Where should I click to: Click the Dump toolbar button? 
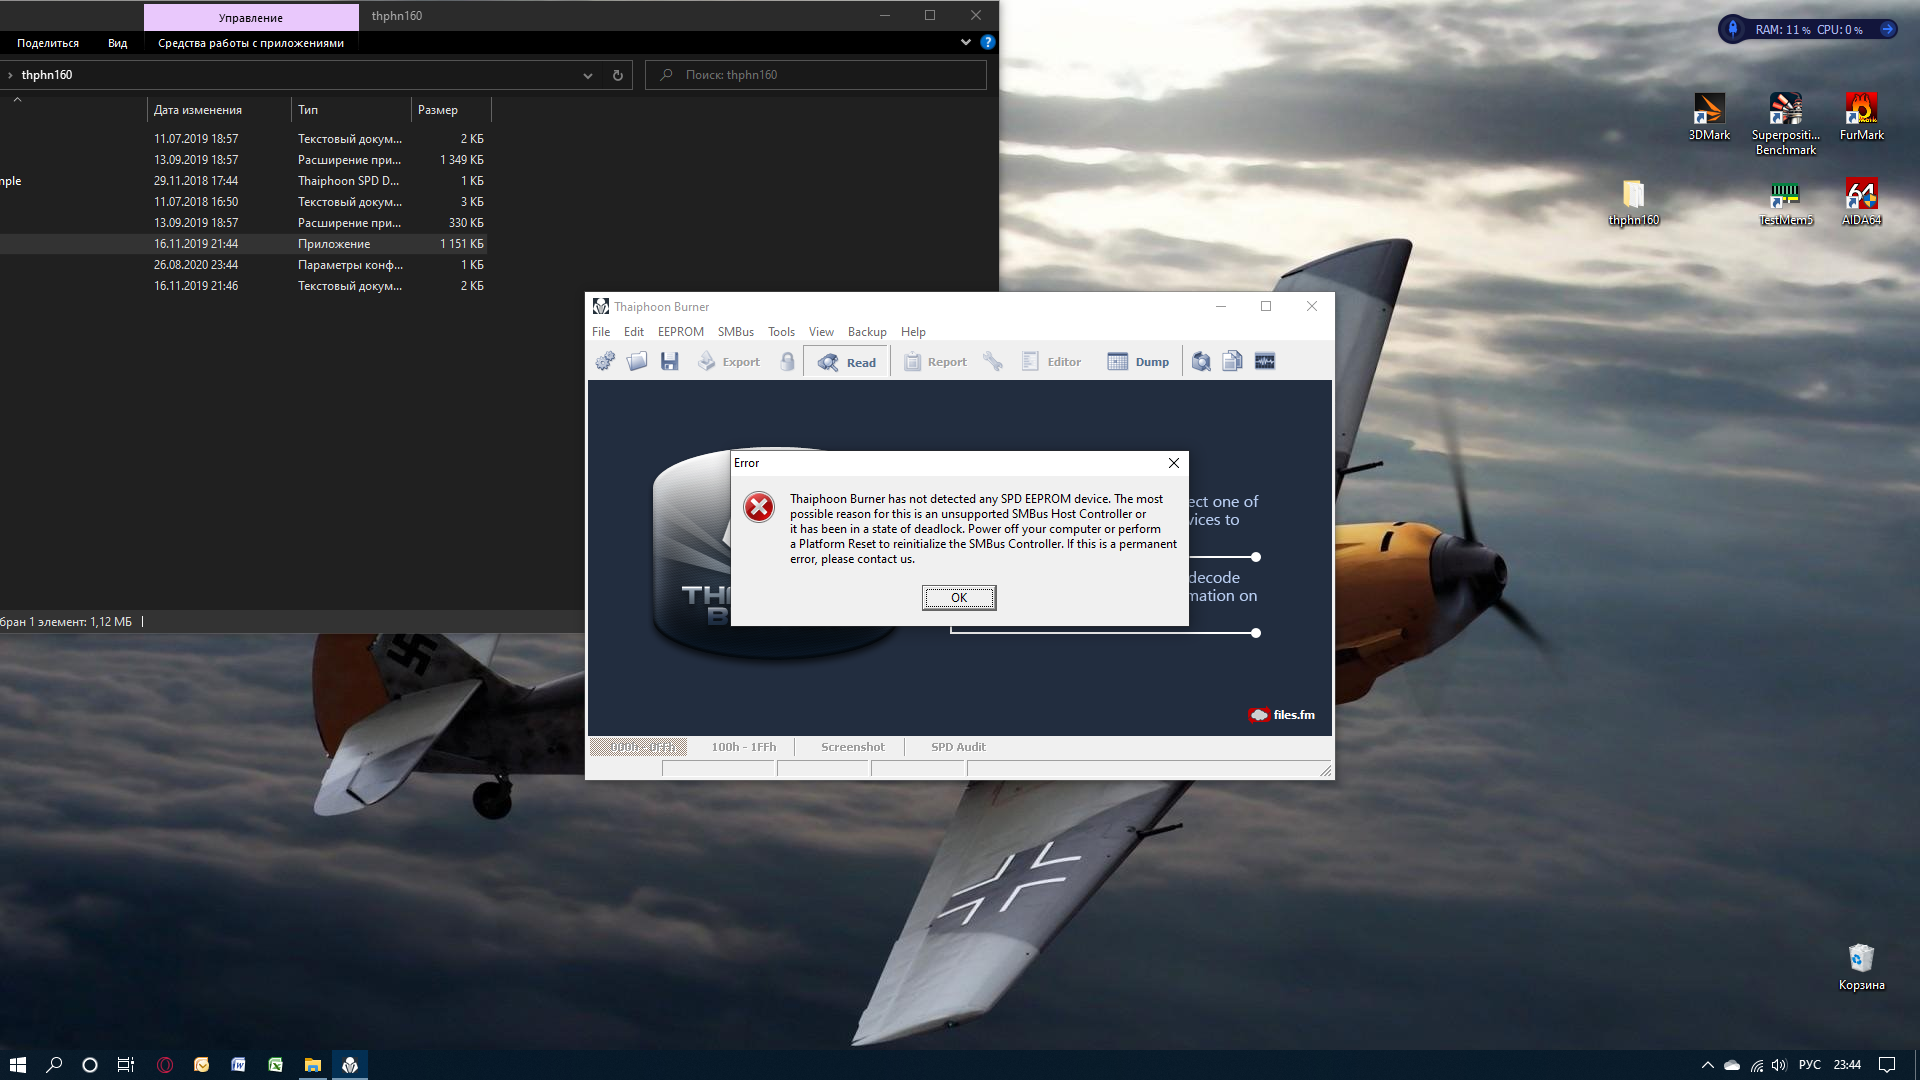1138,362
